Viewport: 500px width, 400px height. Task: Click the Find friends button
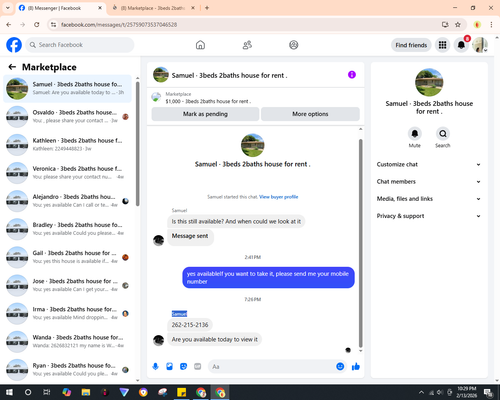tap(411, 45)
